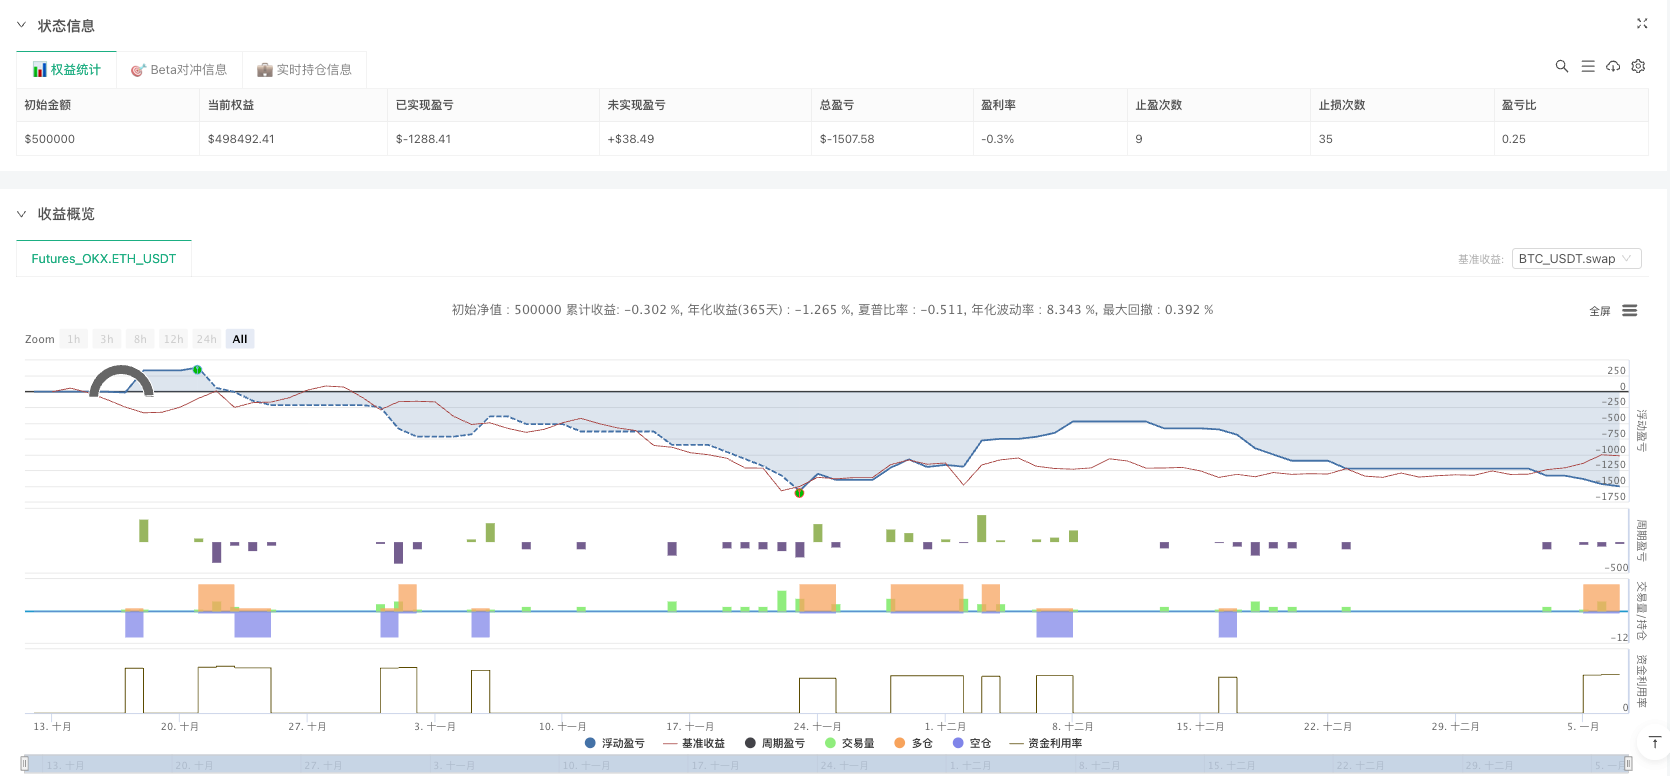The width and height of the screenshot is (1670, 776).
Task: Click the left handle of range navigator
Action: (25, 764)
